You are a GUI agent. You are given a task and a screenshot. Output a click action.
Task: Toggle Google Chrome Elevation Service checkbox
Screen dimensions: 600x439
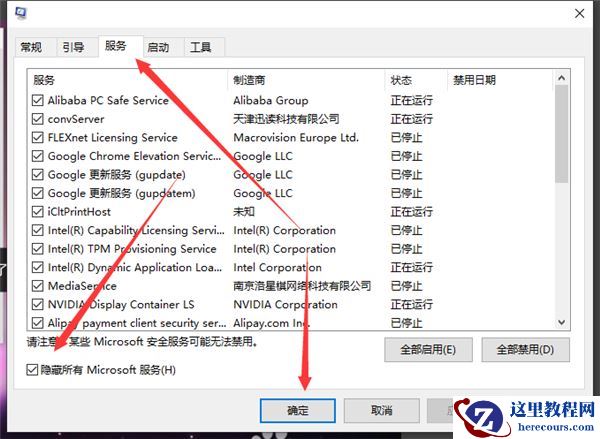click(x=38, y=156)
